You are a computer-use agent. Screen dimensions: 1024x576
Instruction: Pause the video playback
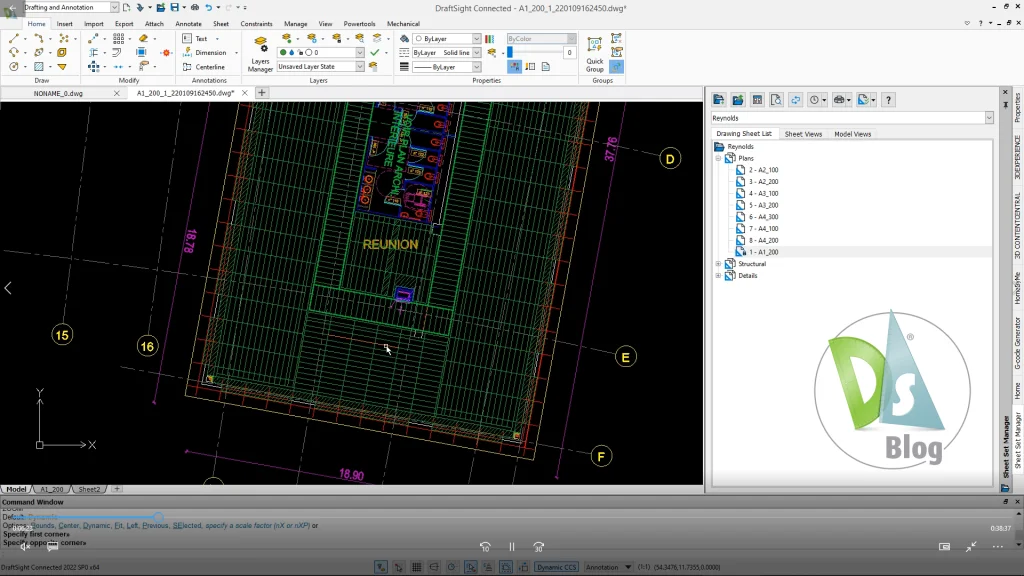pos(511,547)
